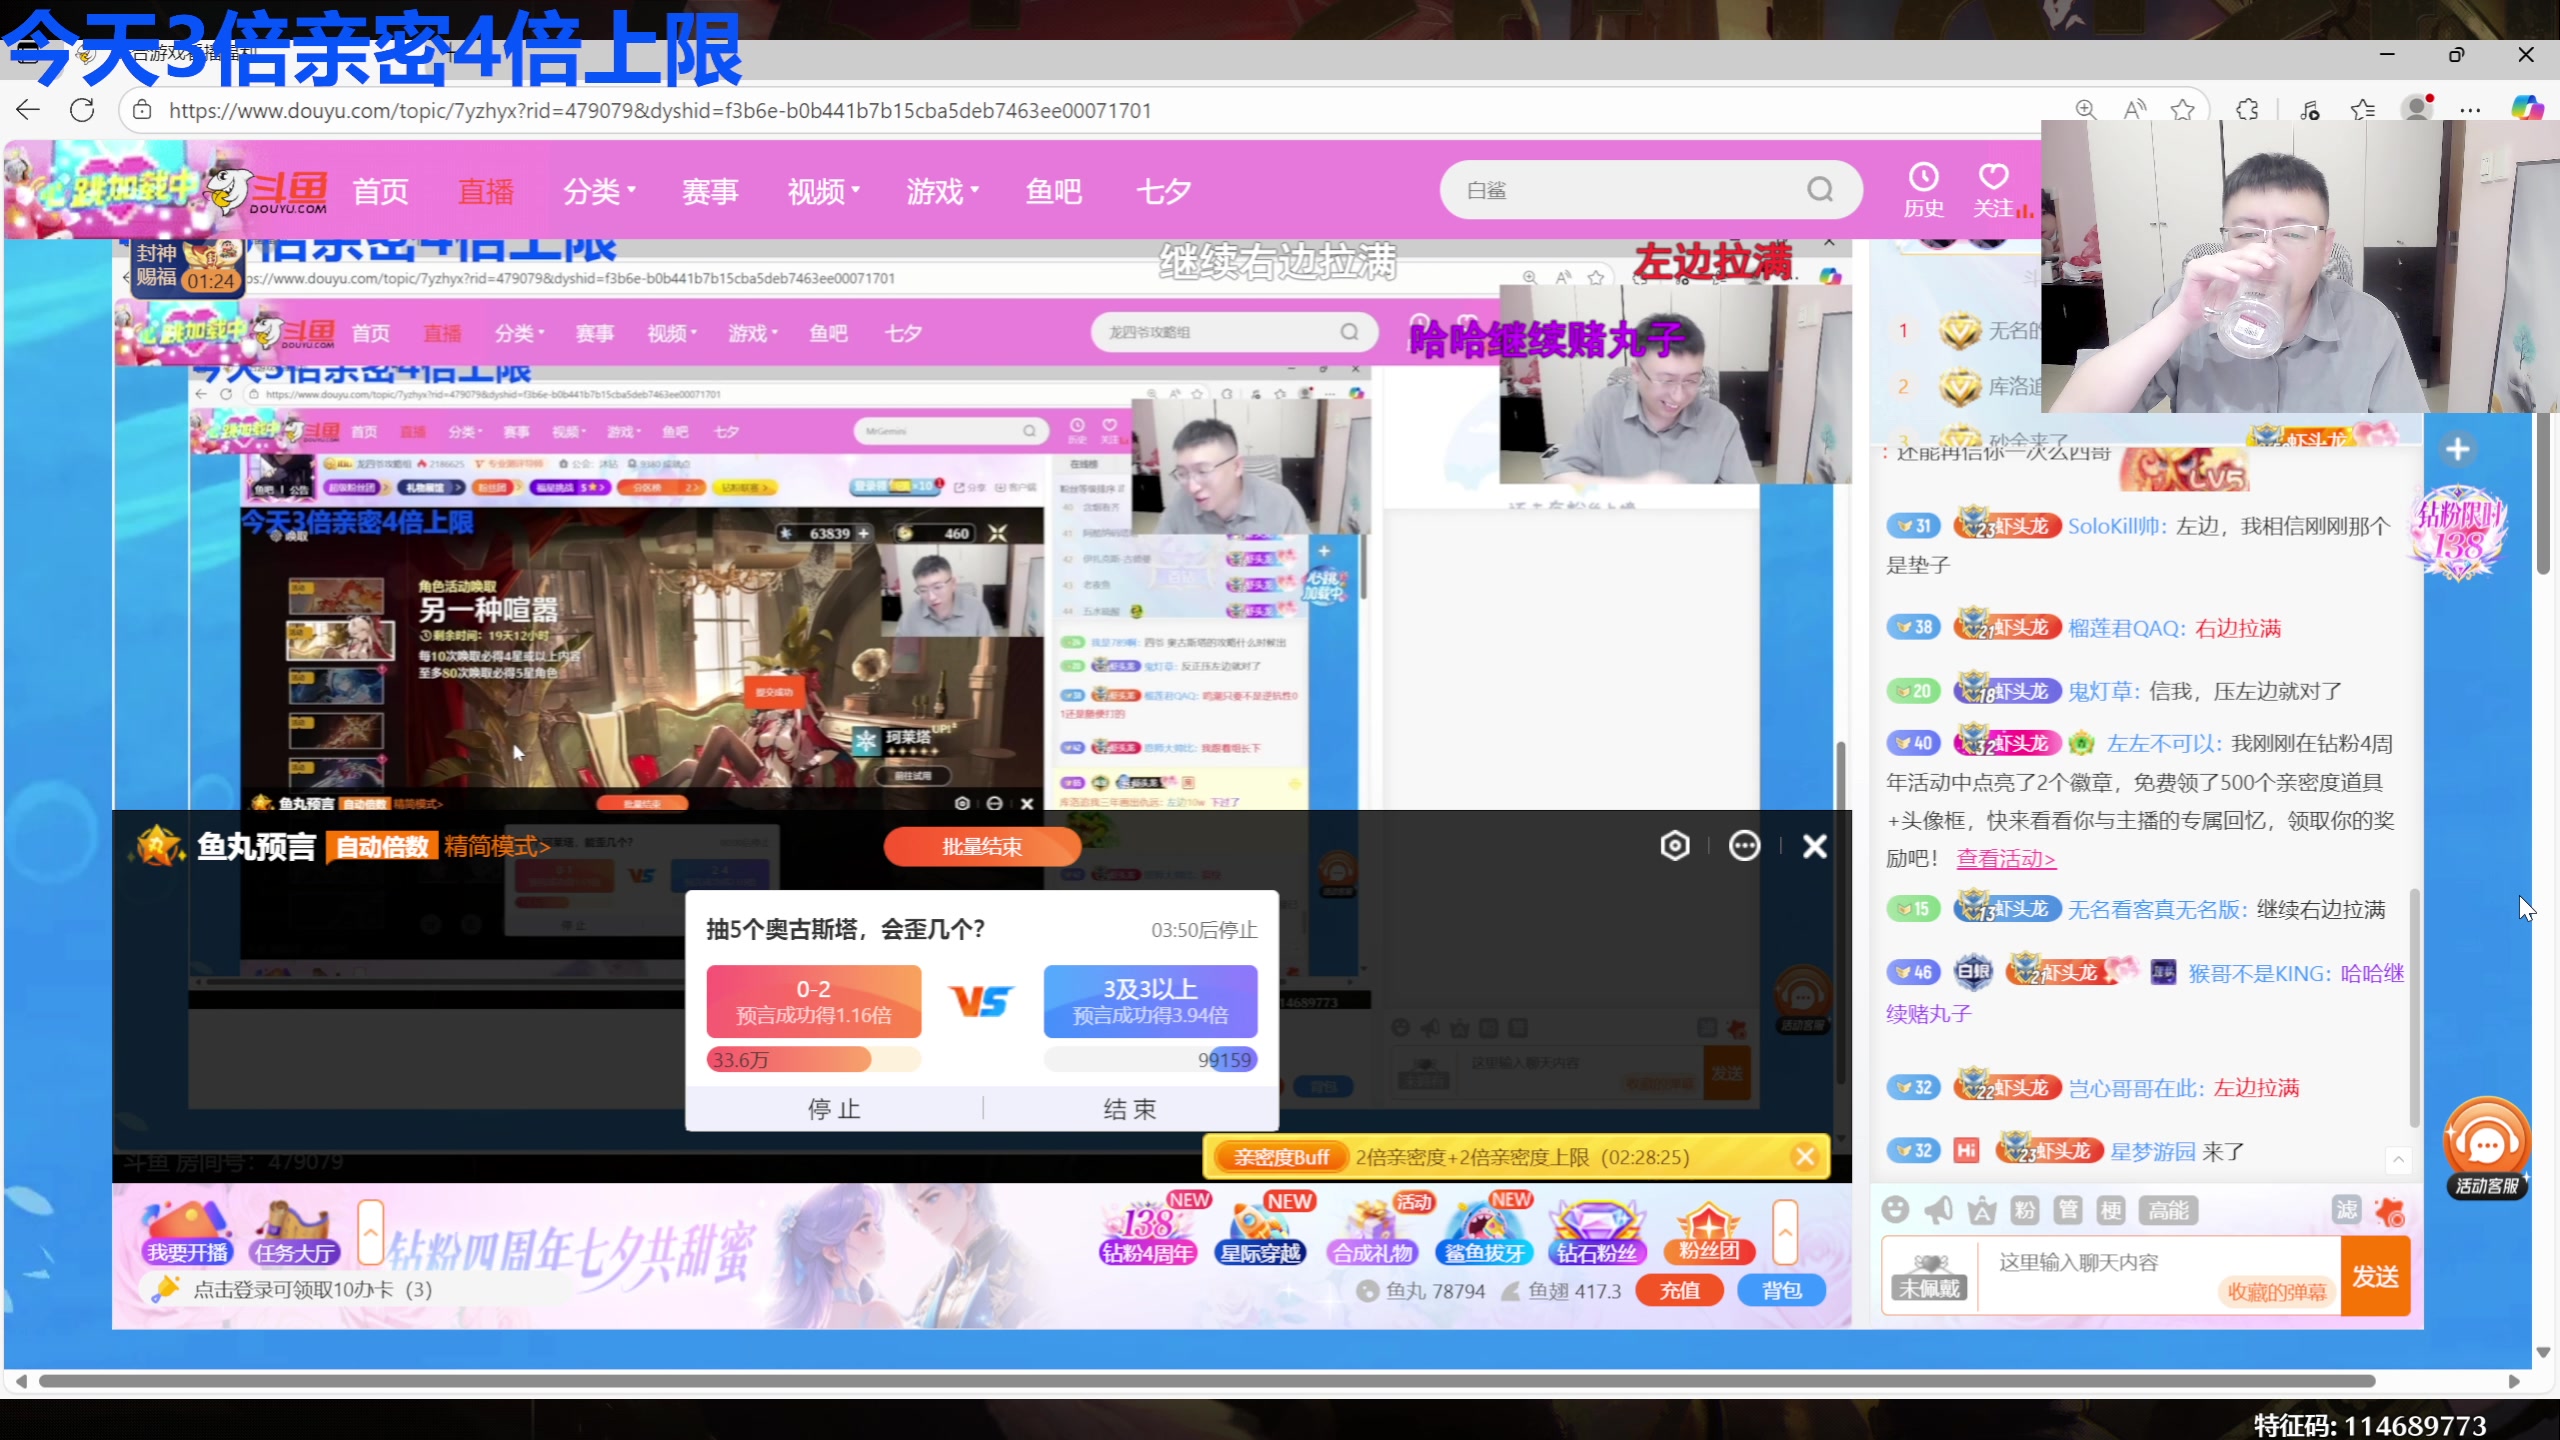Screen dimensions: 2560x1440
Task: Open 收藏的弹幕 saved danmaku button
Action: pos(2277,1292)
